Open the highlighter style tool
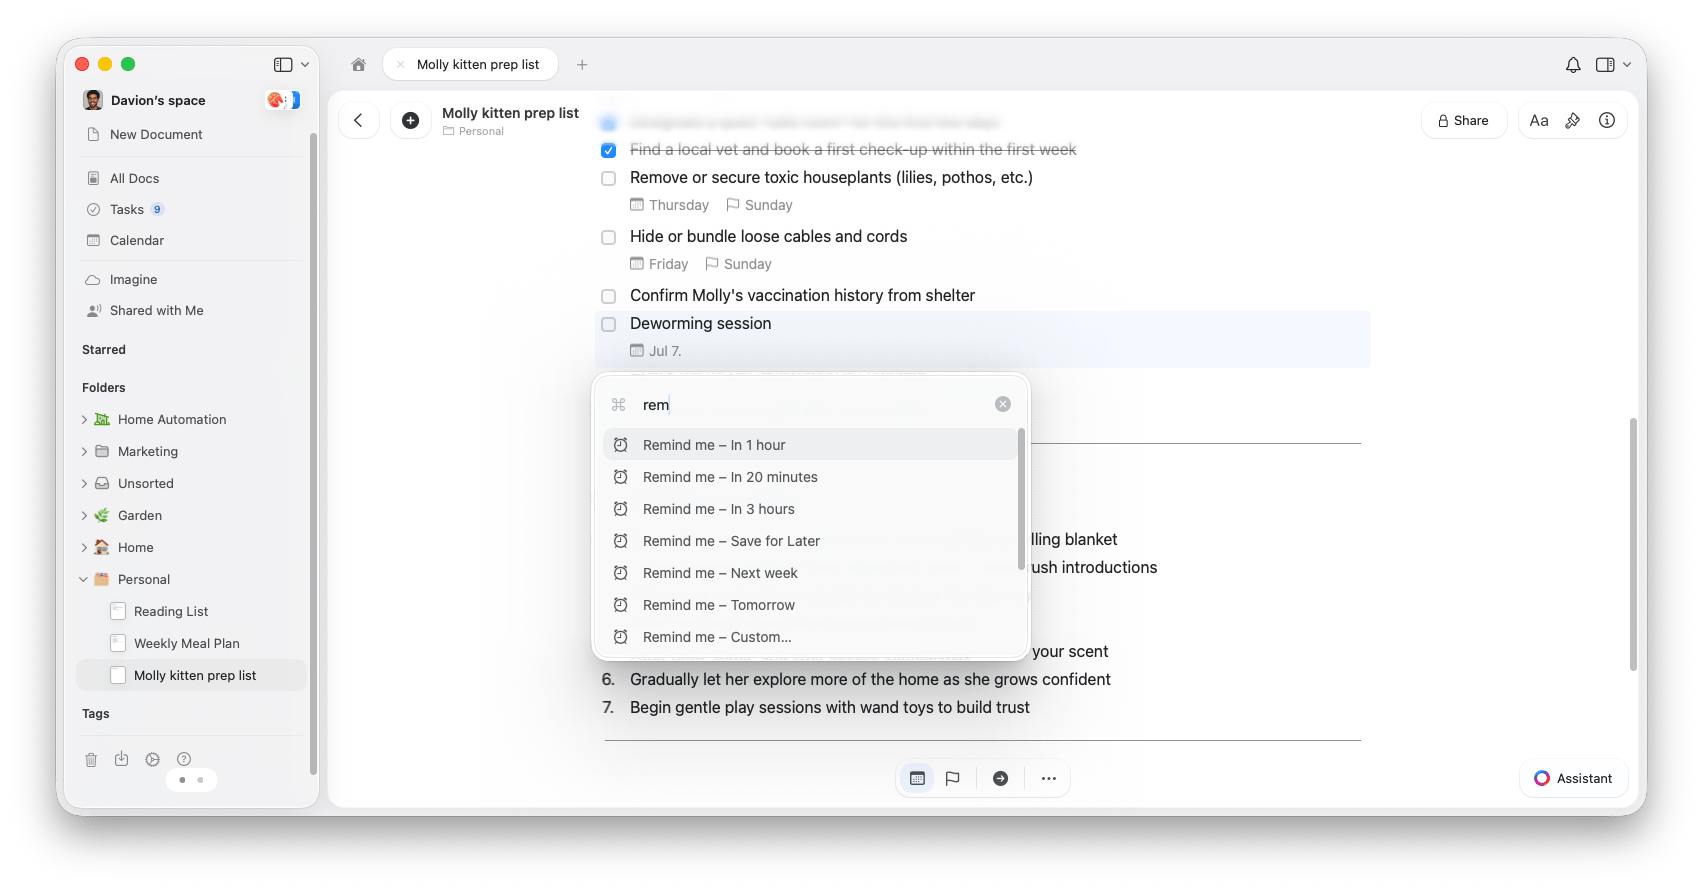The width and height of the screenshot is (1703, 890). pos(1573,120)
